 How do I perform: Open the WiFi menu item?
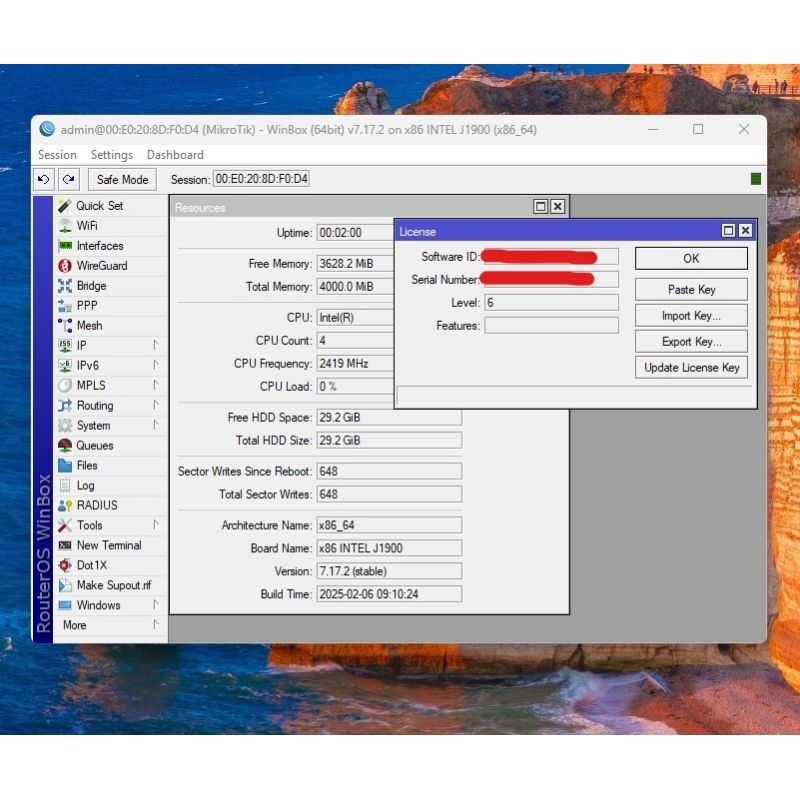tap(87, 226)
